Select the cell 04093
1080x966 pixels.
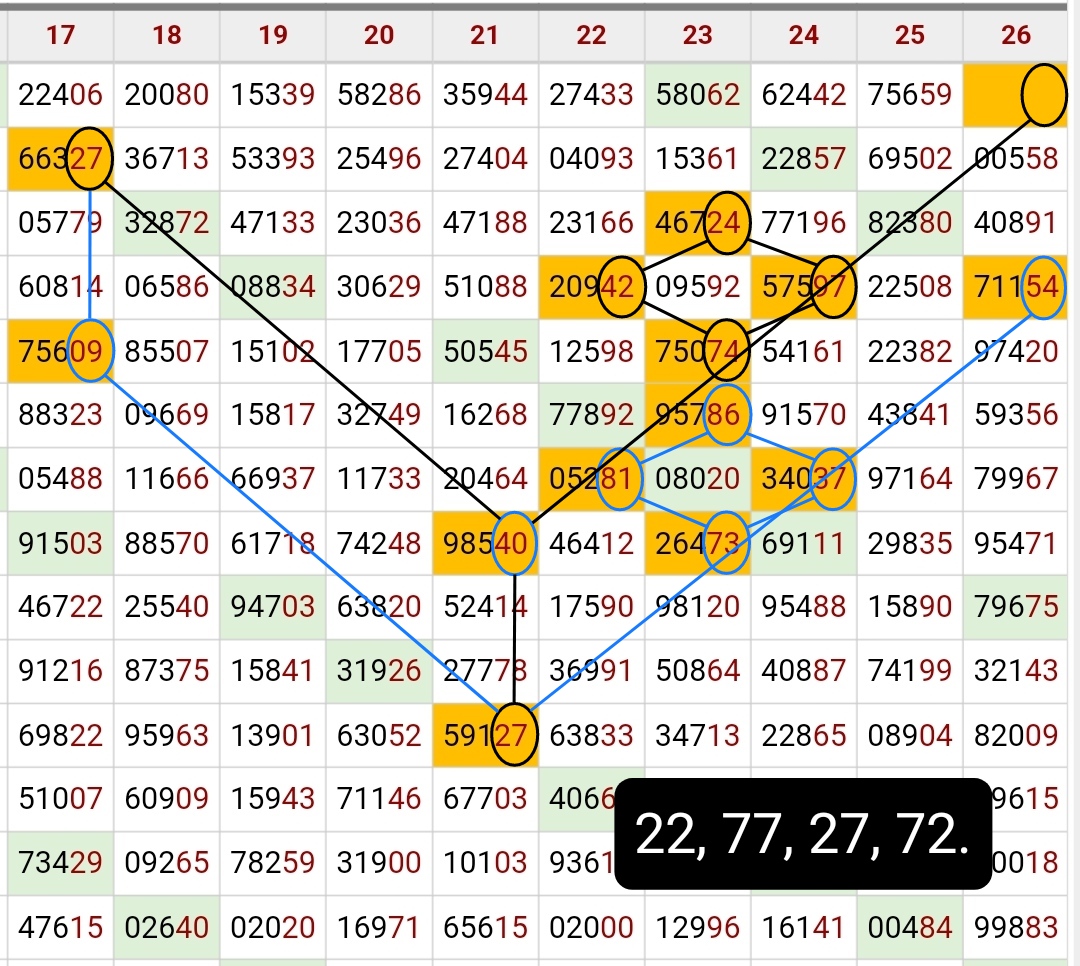coord(592,159)
